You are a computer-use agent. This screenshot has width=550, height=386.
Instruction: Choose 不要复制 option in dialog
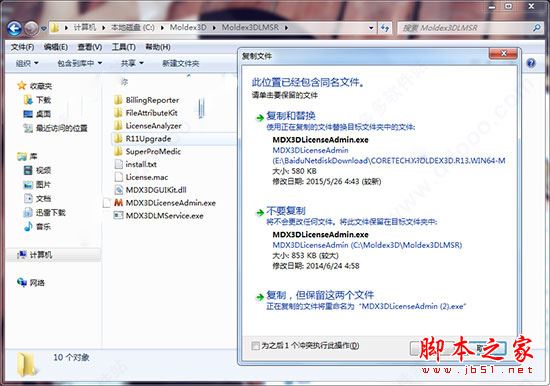pyautogui.click(x=286, y=211)
